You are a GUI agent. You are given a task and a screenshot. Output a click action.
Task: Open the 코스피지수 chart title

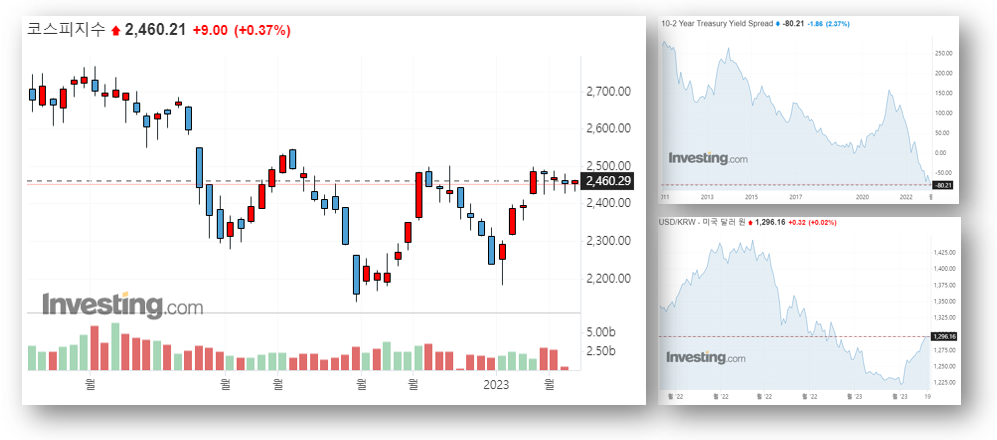66,30
